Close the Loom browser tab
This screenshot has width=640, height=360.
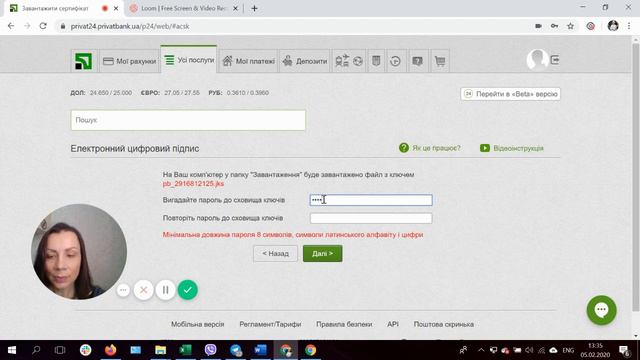tap(235, 8)
